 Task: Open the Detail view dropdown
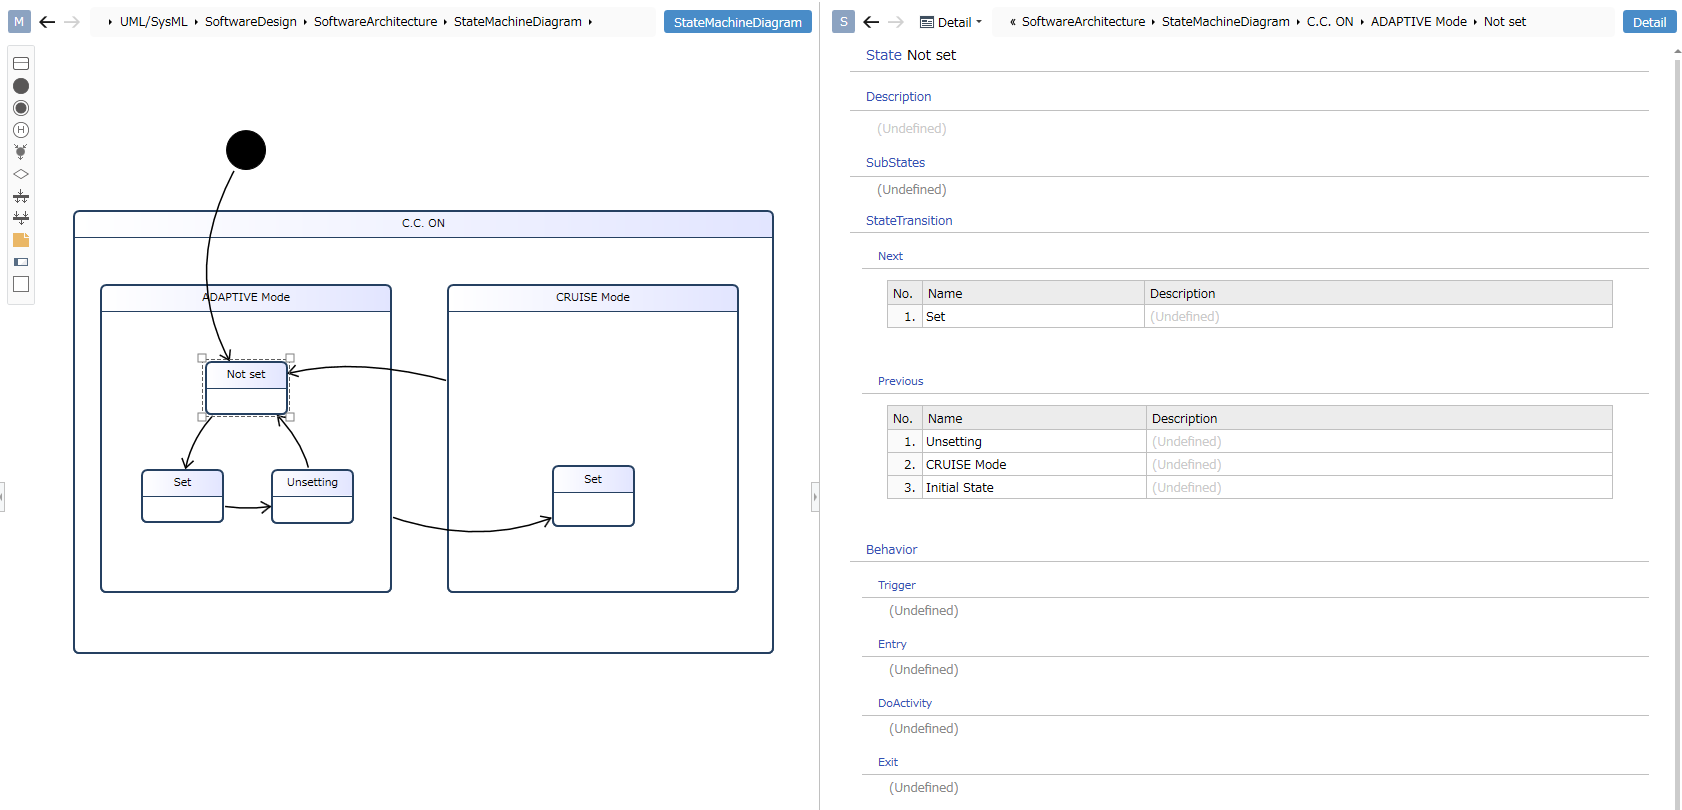(951, 22)
